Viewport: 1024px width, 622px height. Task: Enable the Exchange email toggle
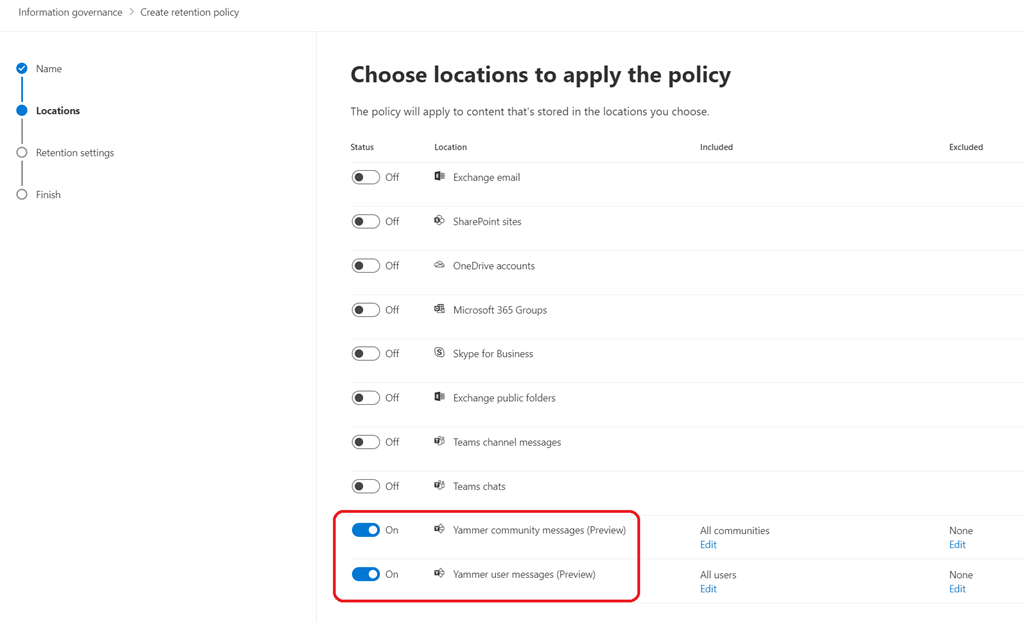coord(365,178)
